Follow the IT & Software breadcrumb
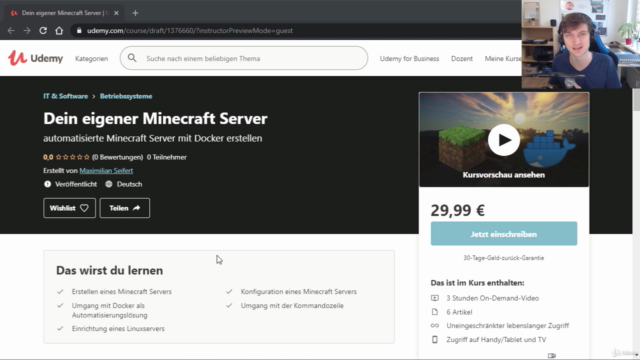The image size is (640, 360). [66, 96]
